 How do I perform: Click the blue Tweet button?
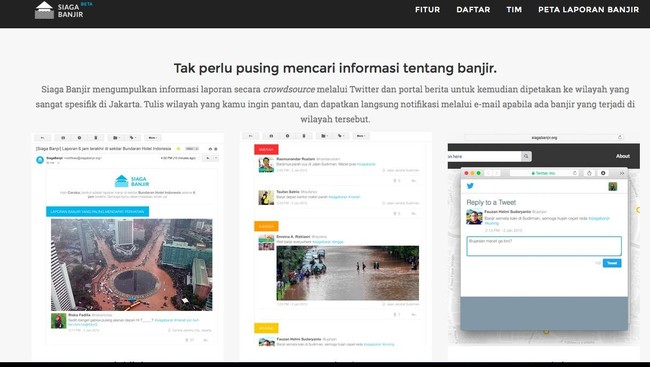[612, 263]
